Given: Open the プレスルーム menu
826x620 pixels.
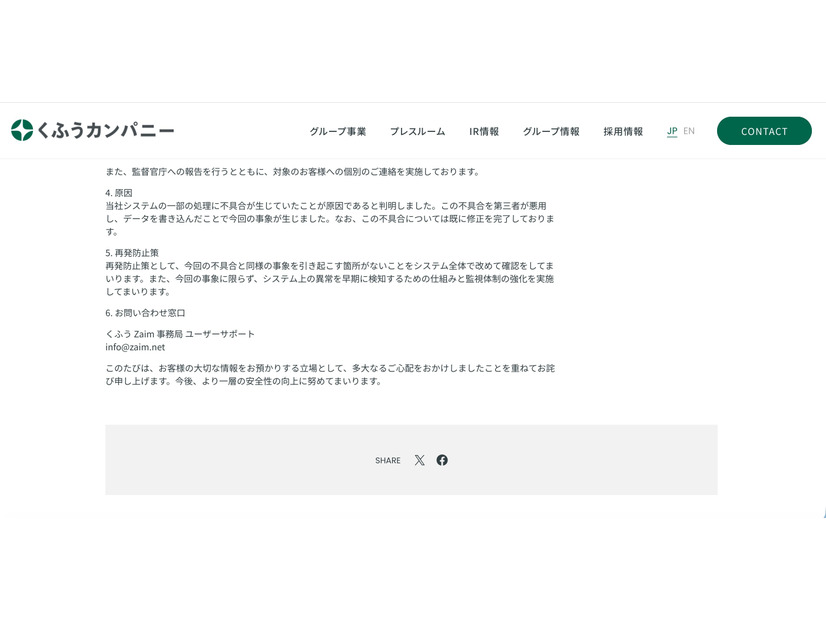Looking at the screenshot, I should 418,131.
